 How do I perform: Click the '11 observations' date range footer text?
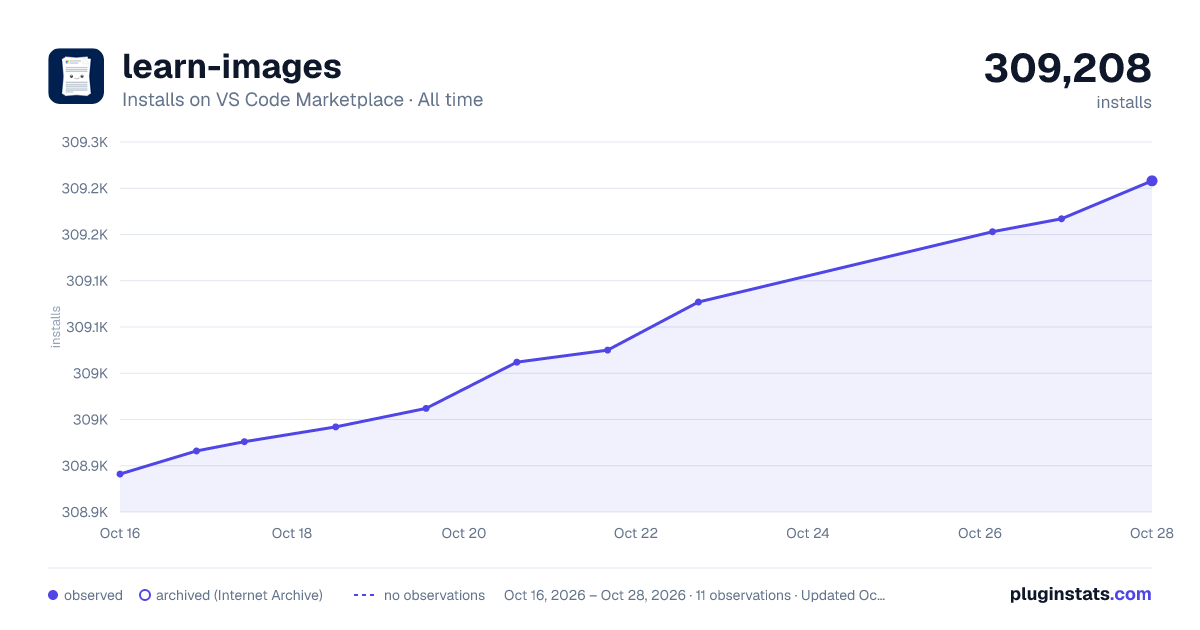click(694, 595)
